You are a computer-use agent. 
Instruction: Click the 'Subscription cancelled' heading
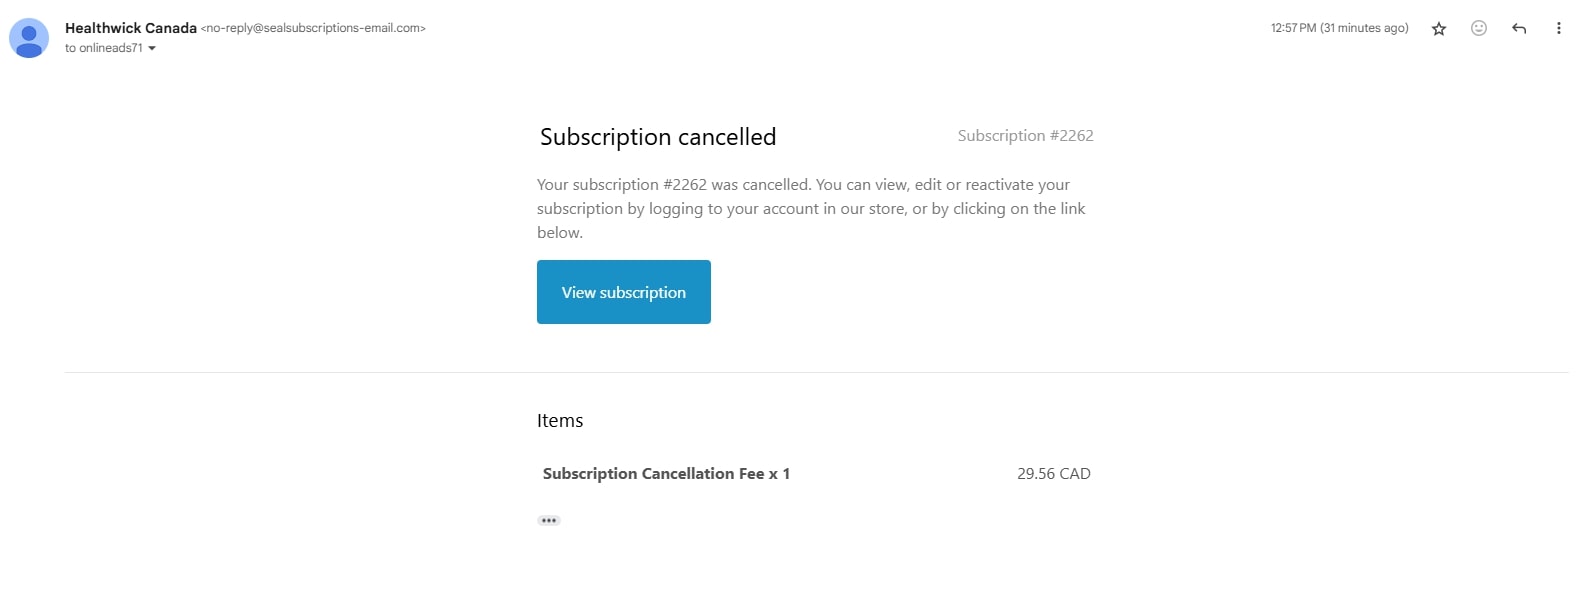(x=658, y=137)
